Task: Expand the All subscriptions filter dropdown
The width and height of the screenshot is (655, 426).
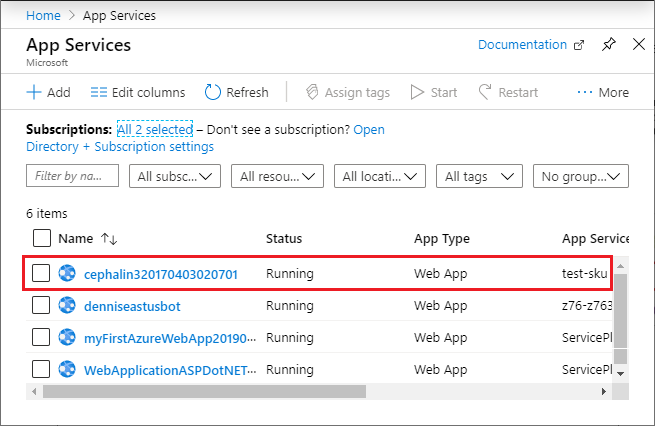Action: click(175, 176)
